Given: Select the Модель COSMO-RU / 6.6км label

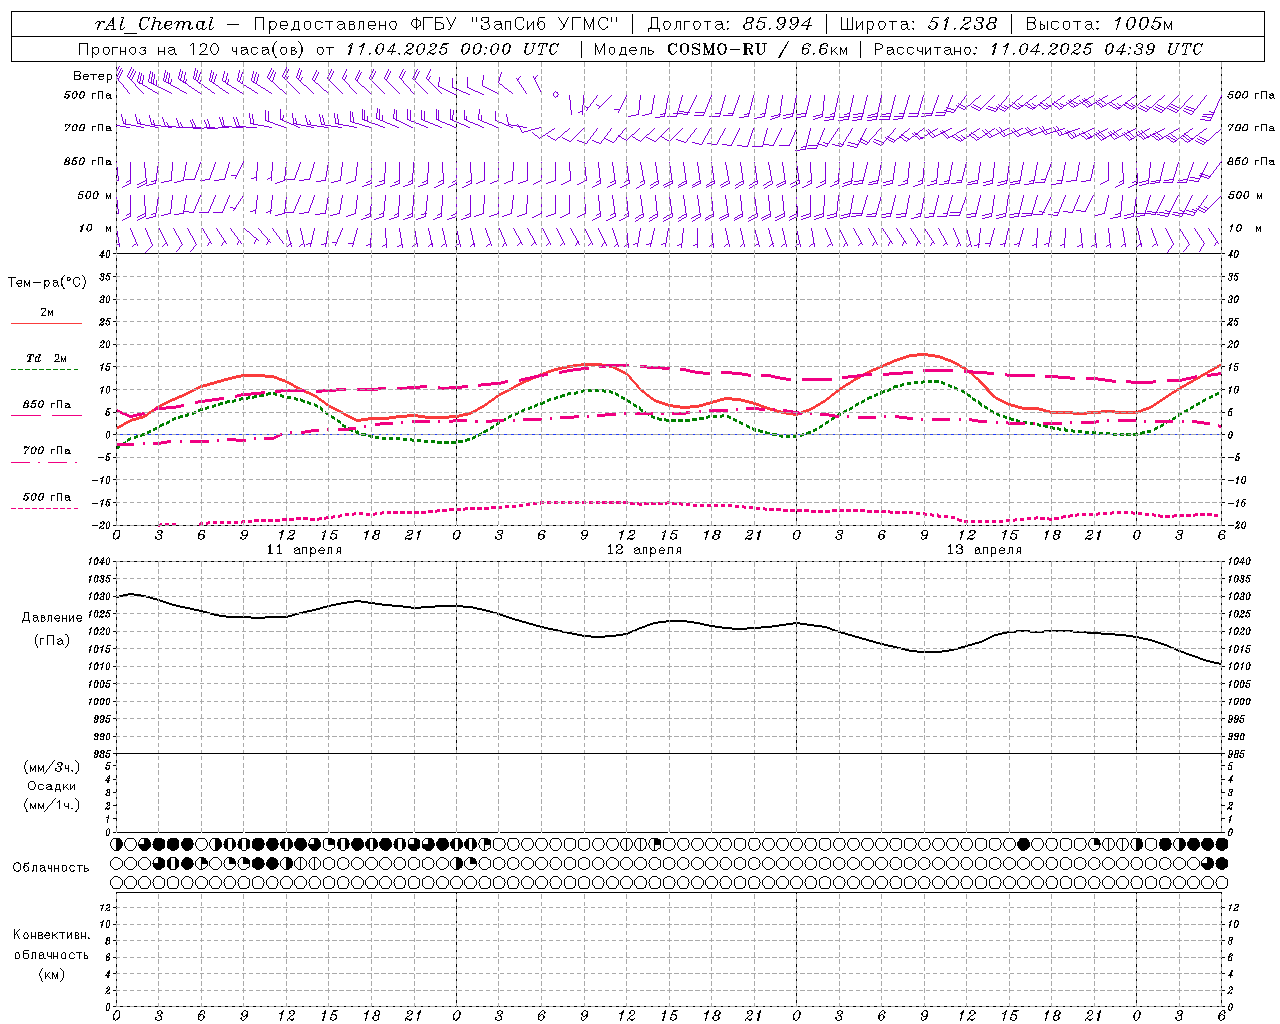Looking at the screenshot, I should [x=721, y=49].
